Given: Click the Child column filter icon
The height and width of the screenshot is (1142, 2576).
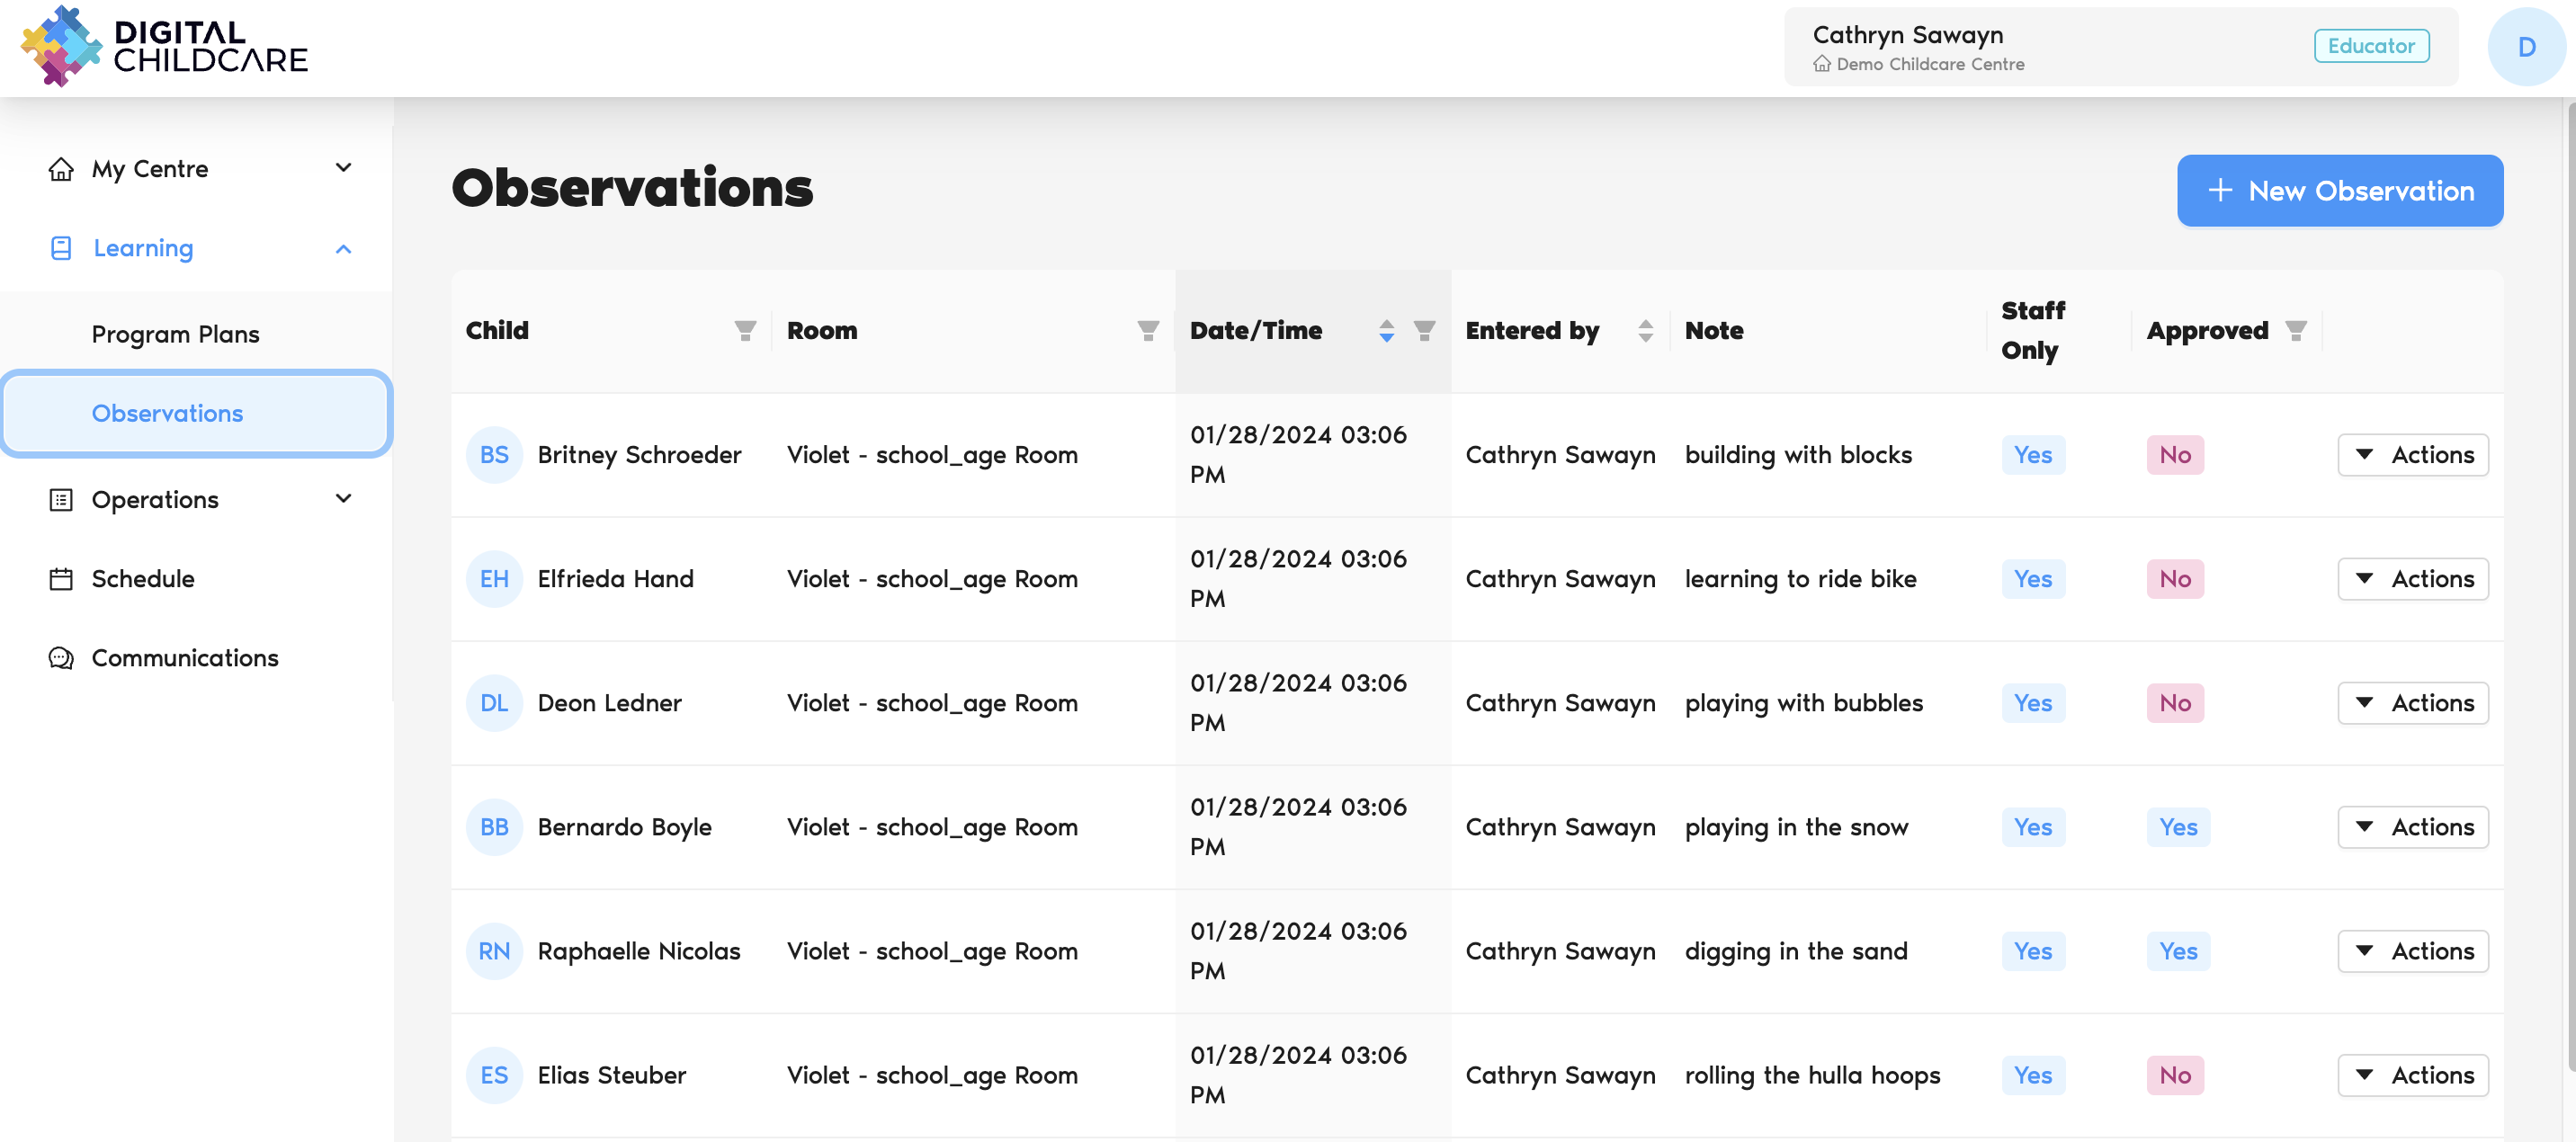Looking at the screenshot, I should click(745, 331).
